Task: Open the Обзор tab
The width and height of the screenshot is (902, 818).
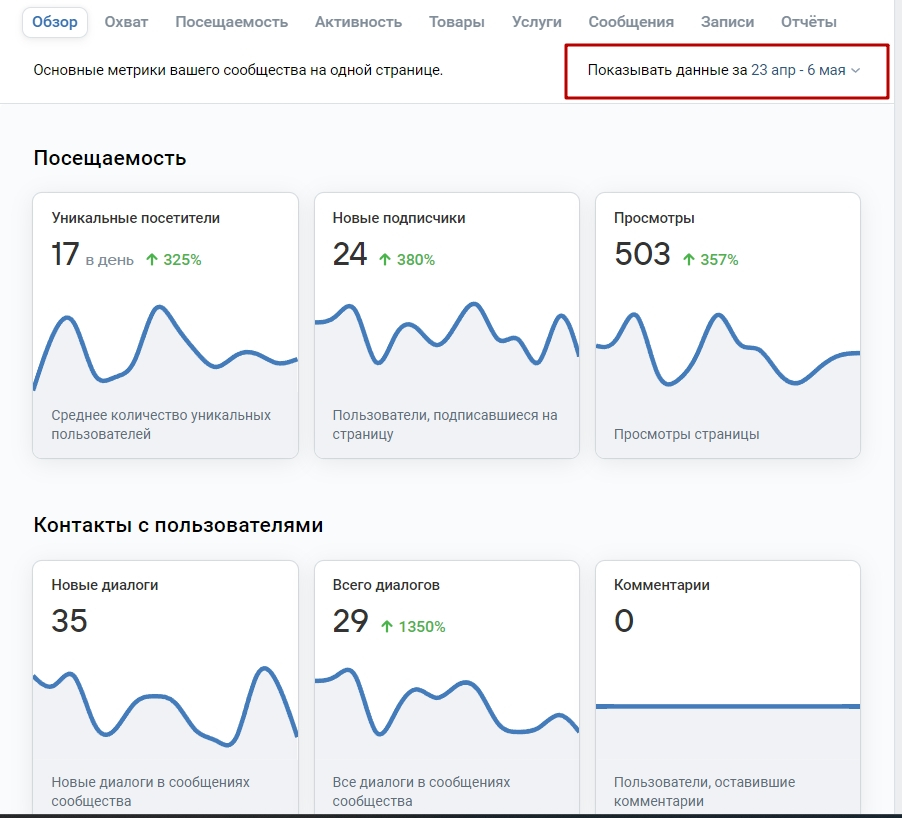Action: point(54,22)
